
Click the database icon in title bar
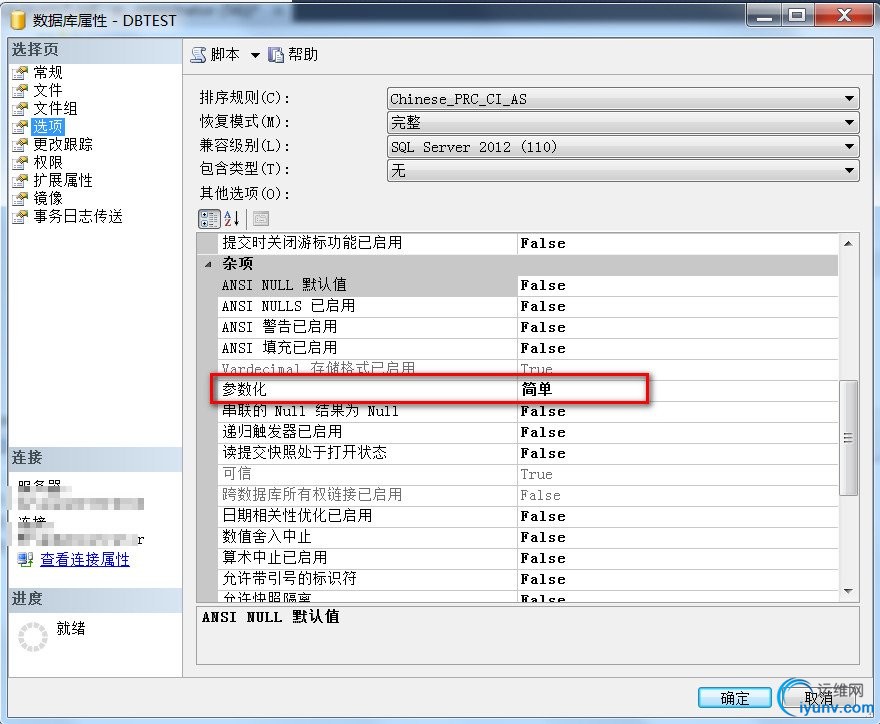click(19, 20)
